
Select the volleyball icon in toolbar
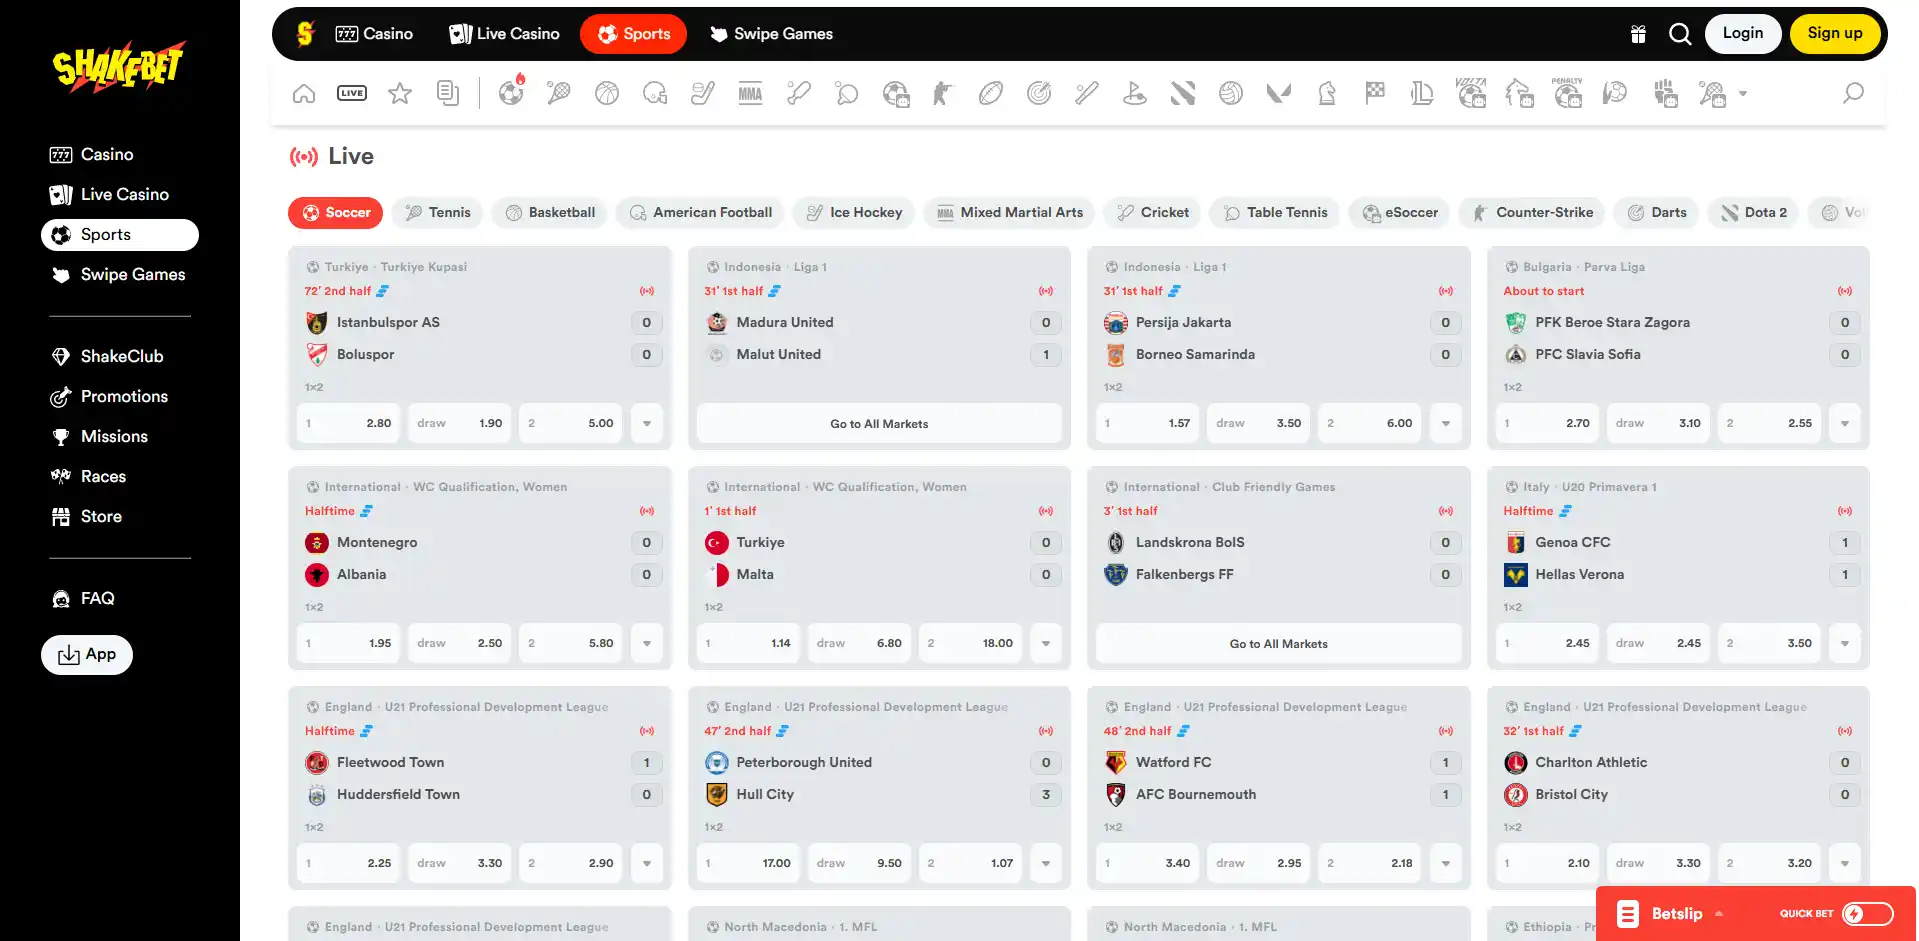coord(1231,94)
